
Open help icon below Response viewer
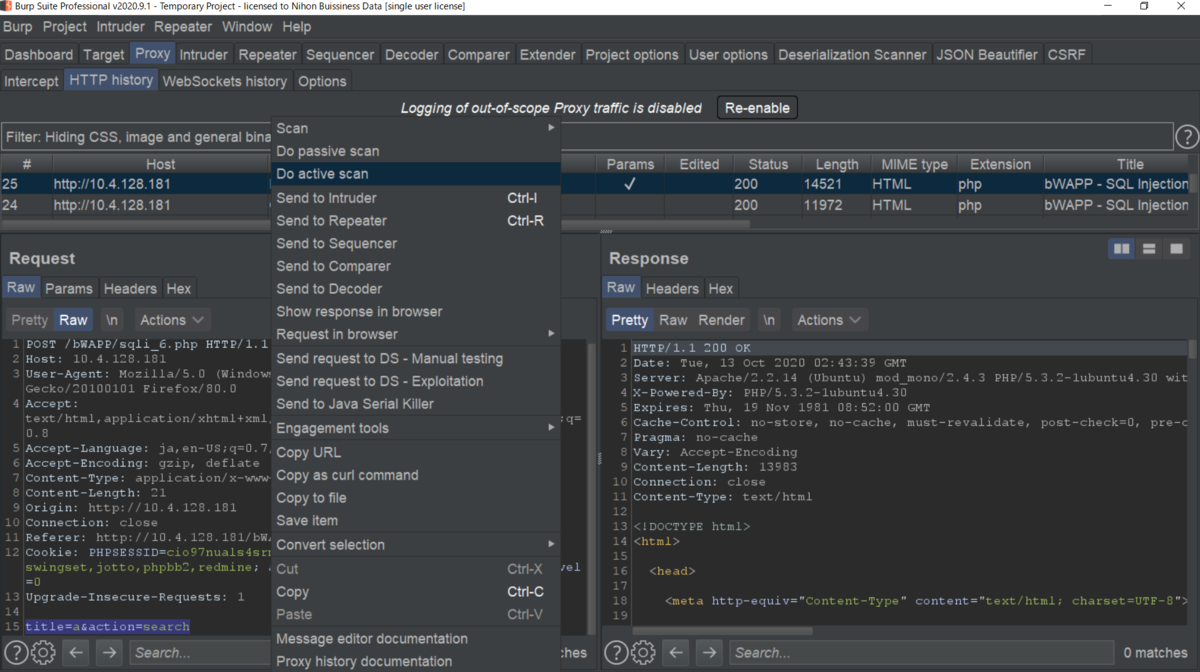point(616,653)
